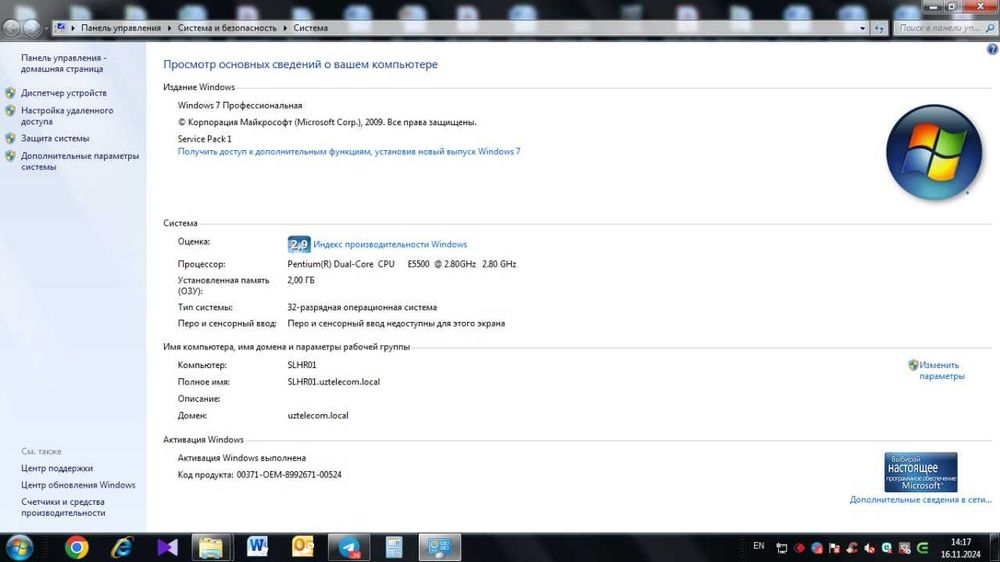
Task: Click Изменить параметры link
Action: [942, 371]
